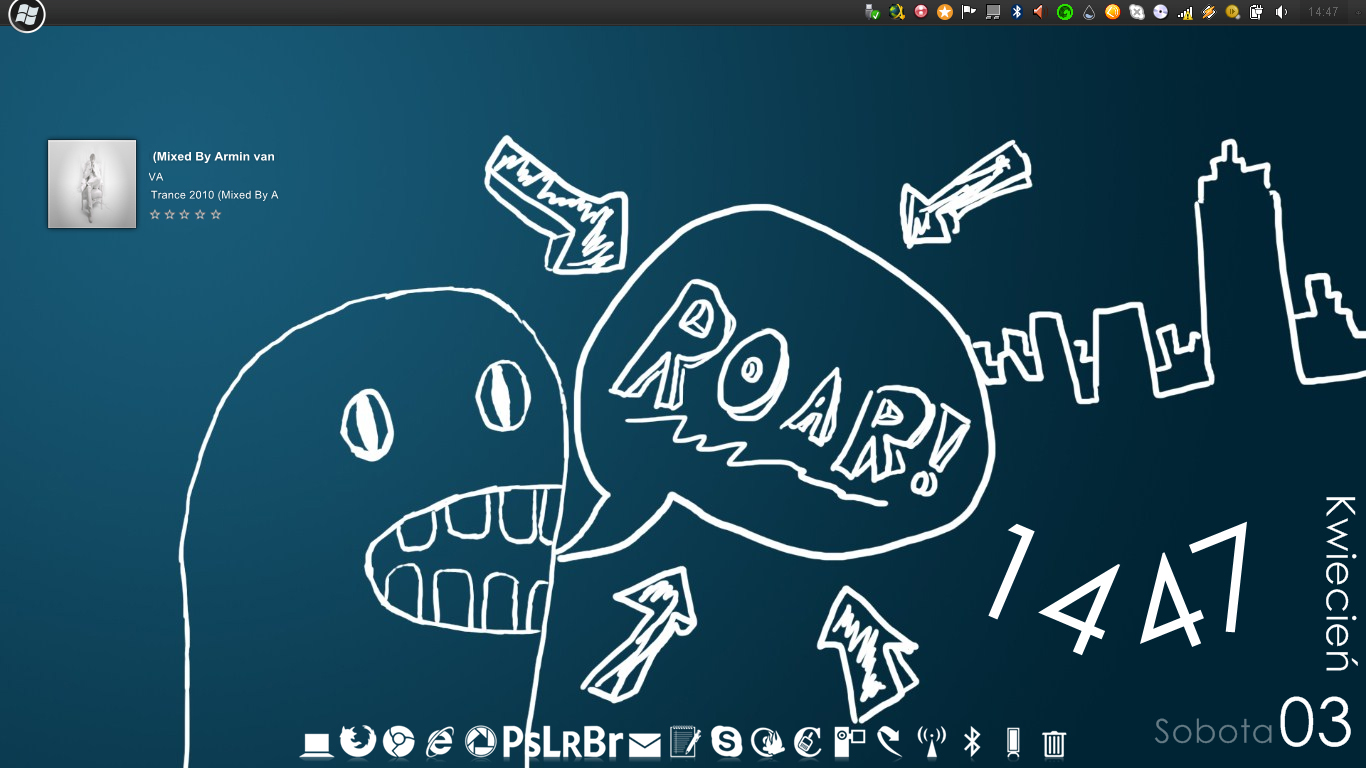Open Photoshop (Ps) dock icon
Screen dimensions: 1366x768
[521, 742]
